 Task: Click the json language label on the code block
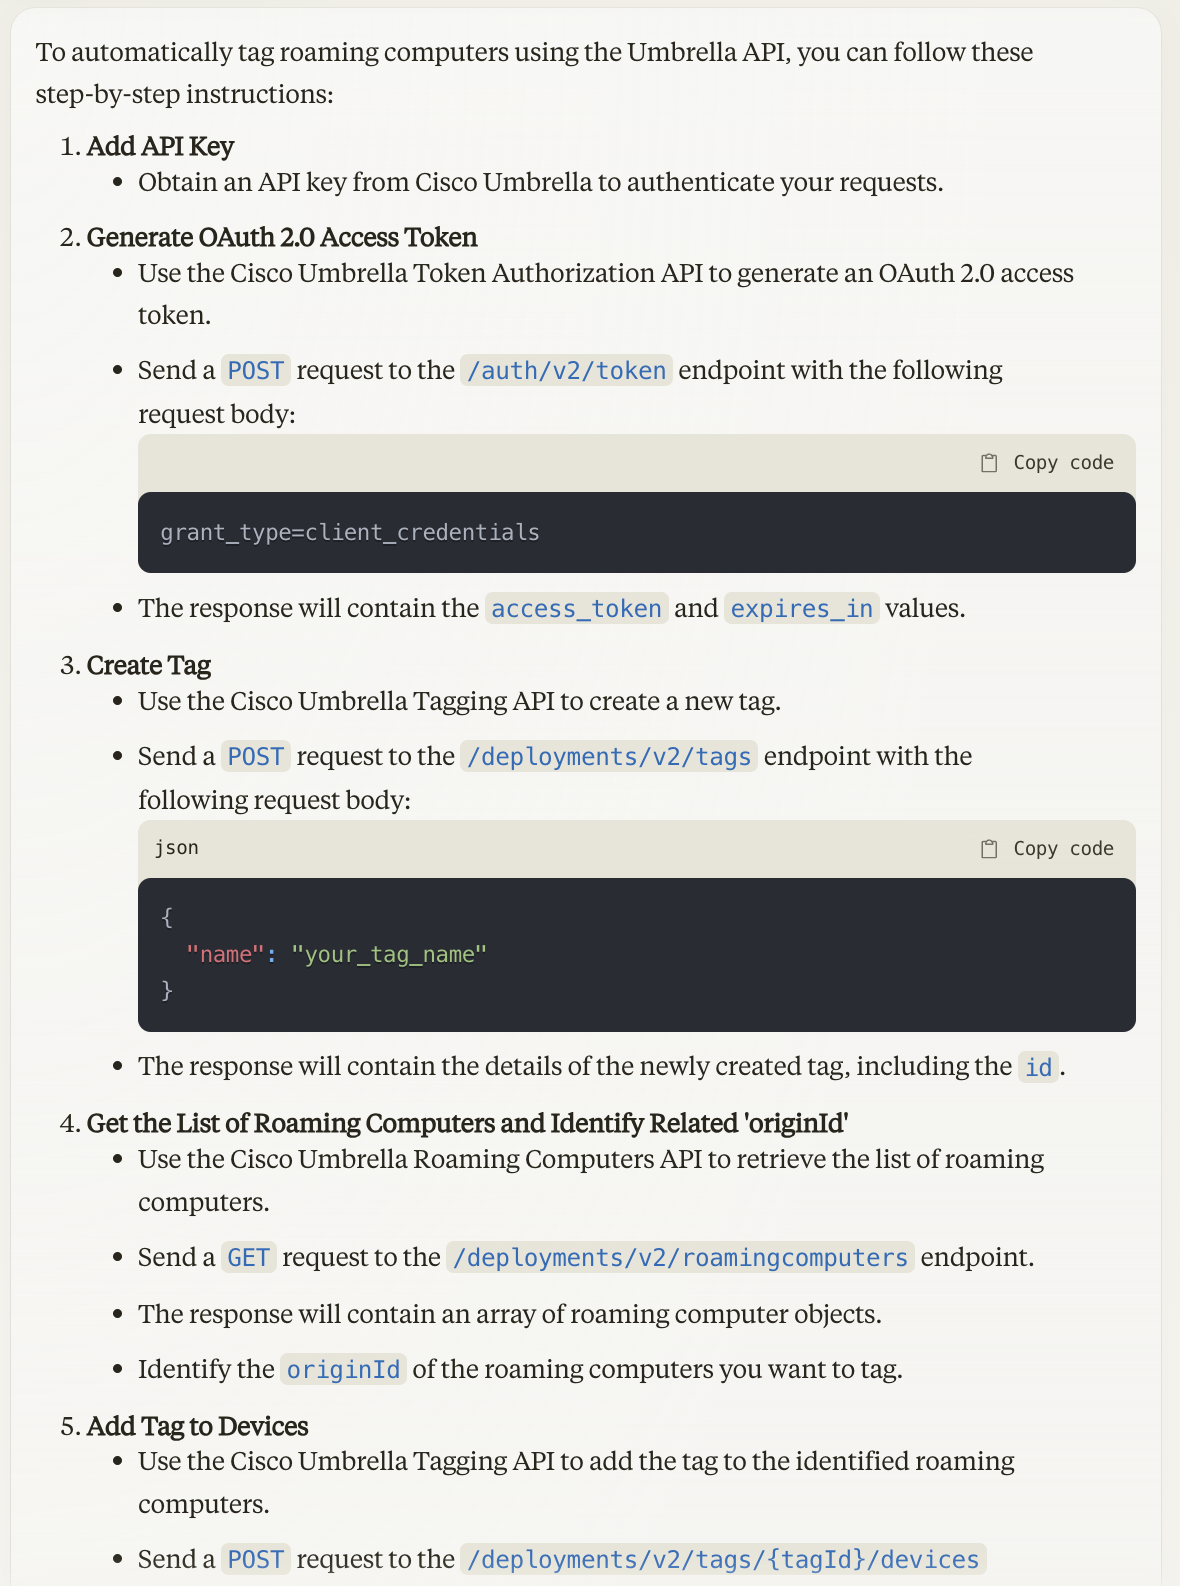tap(176, 847)
